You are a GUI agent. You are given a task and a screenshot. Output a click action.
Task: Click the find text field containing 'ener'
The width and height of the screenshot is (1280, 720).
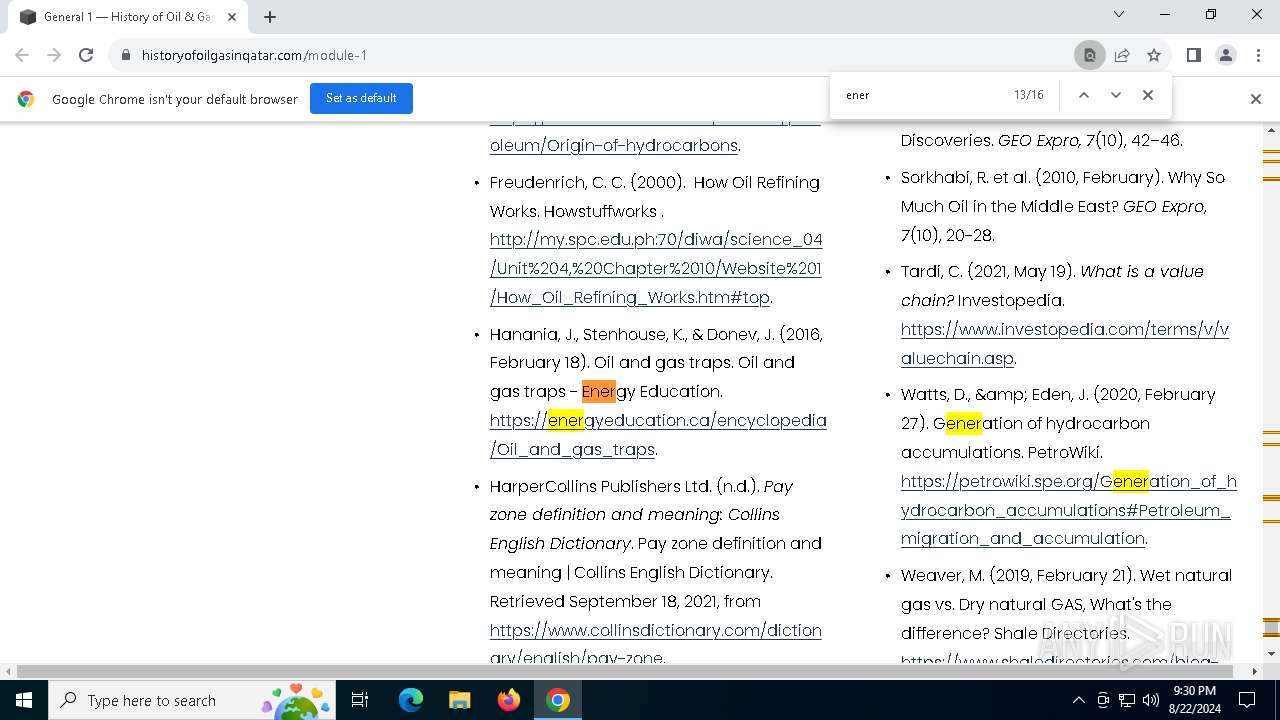tap(920, 95)
